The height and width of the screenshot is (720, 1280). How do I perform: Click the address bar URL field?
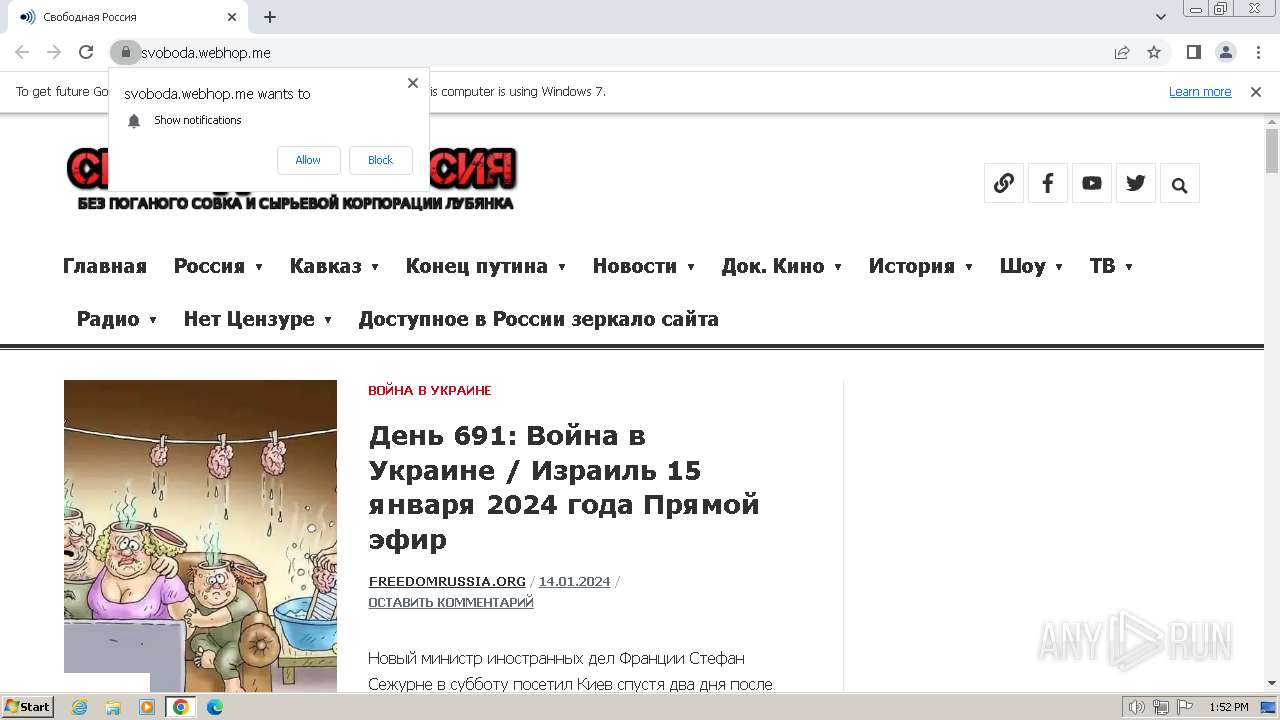click(x=620, y=52)
